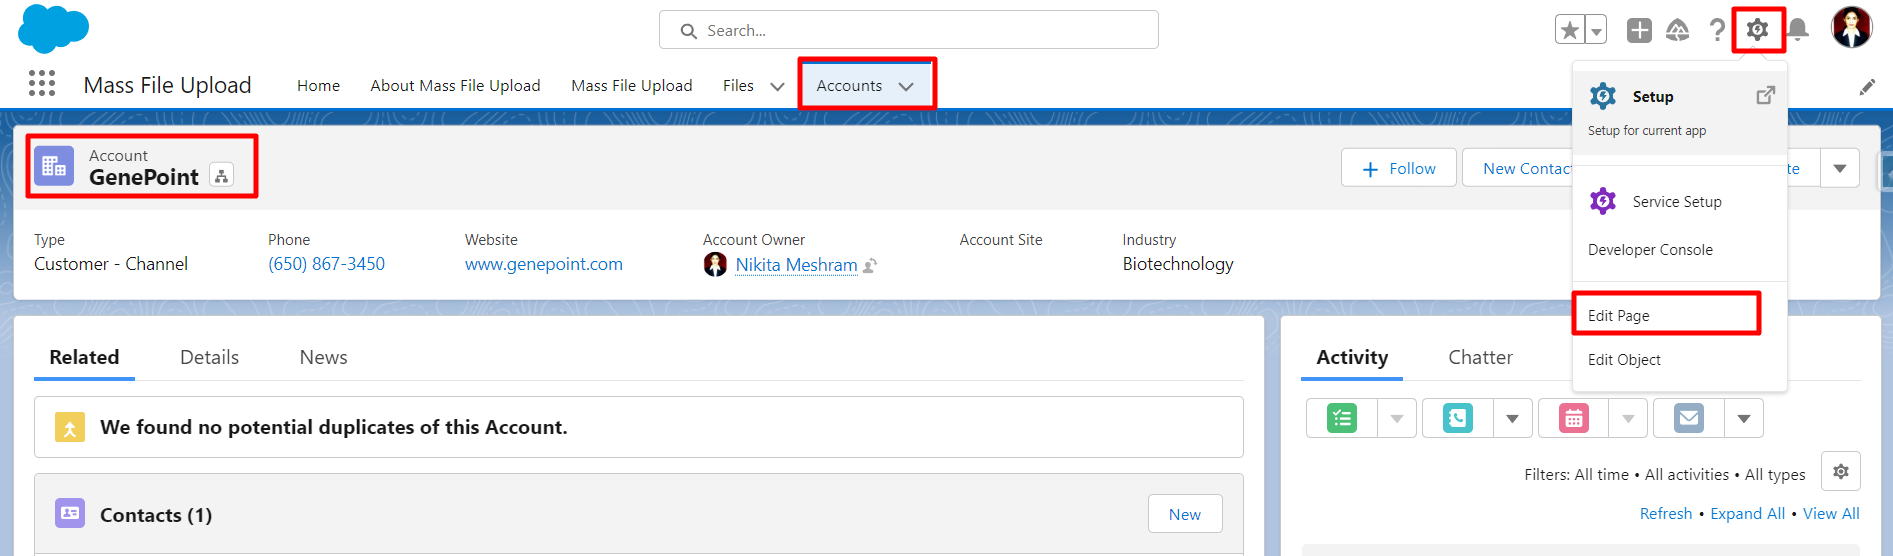The image size is (1893, 556).
Task: Open www.genepoint.com website link
Action: pyautogui.click(x=543, y=264)
